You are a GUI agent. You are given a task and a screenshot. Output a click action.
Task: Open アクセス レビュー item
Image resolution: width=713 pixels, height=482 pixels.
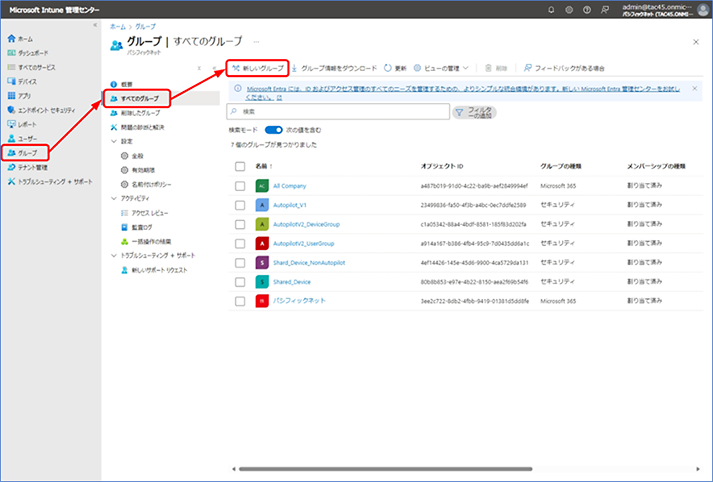145,213
